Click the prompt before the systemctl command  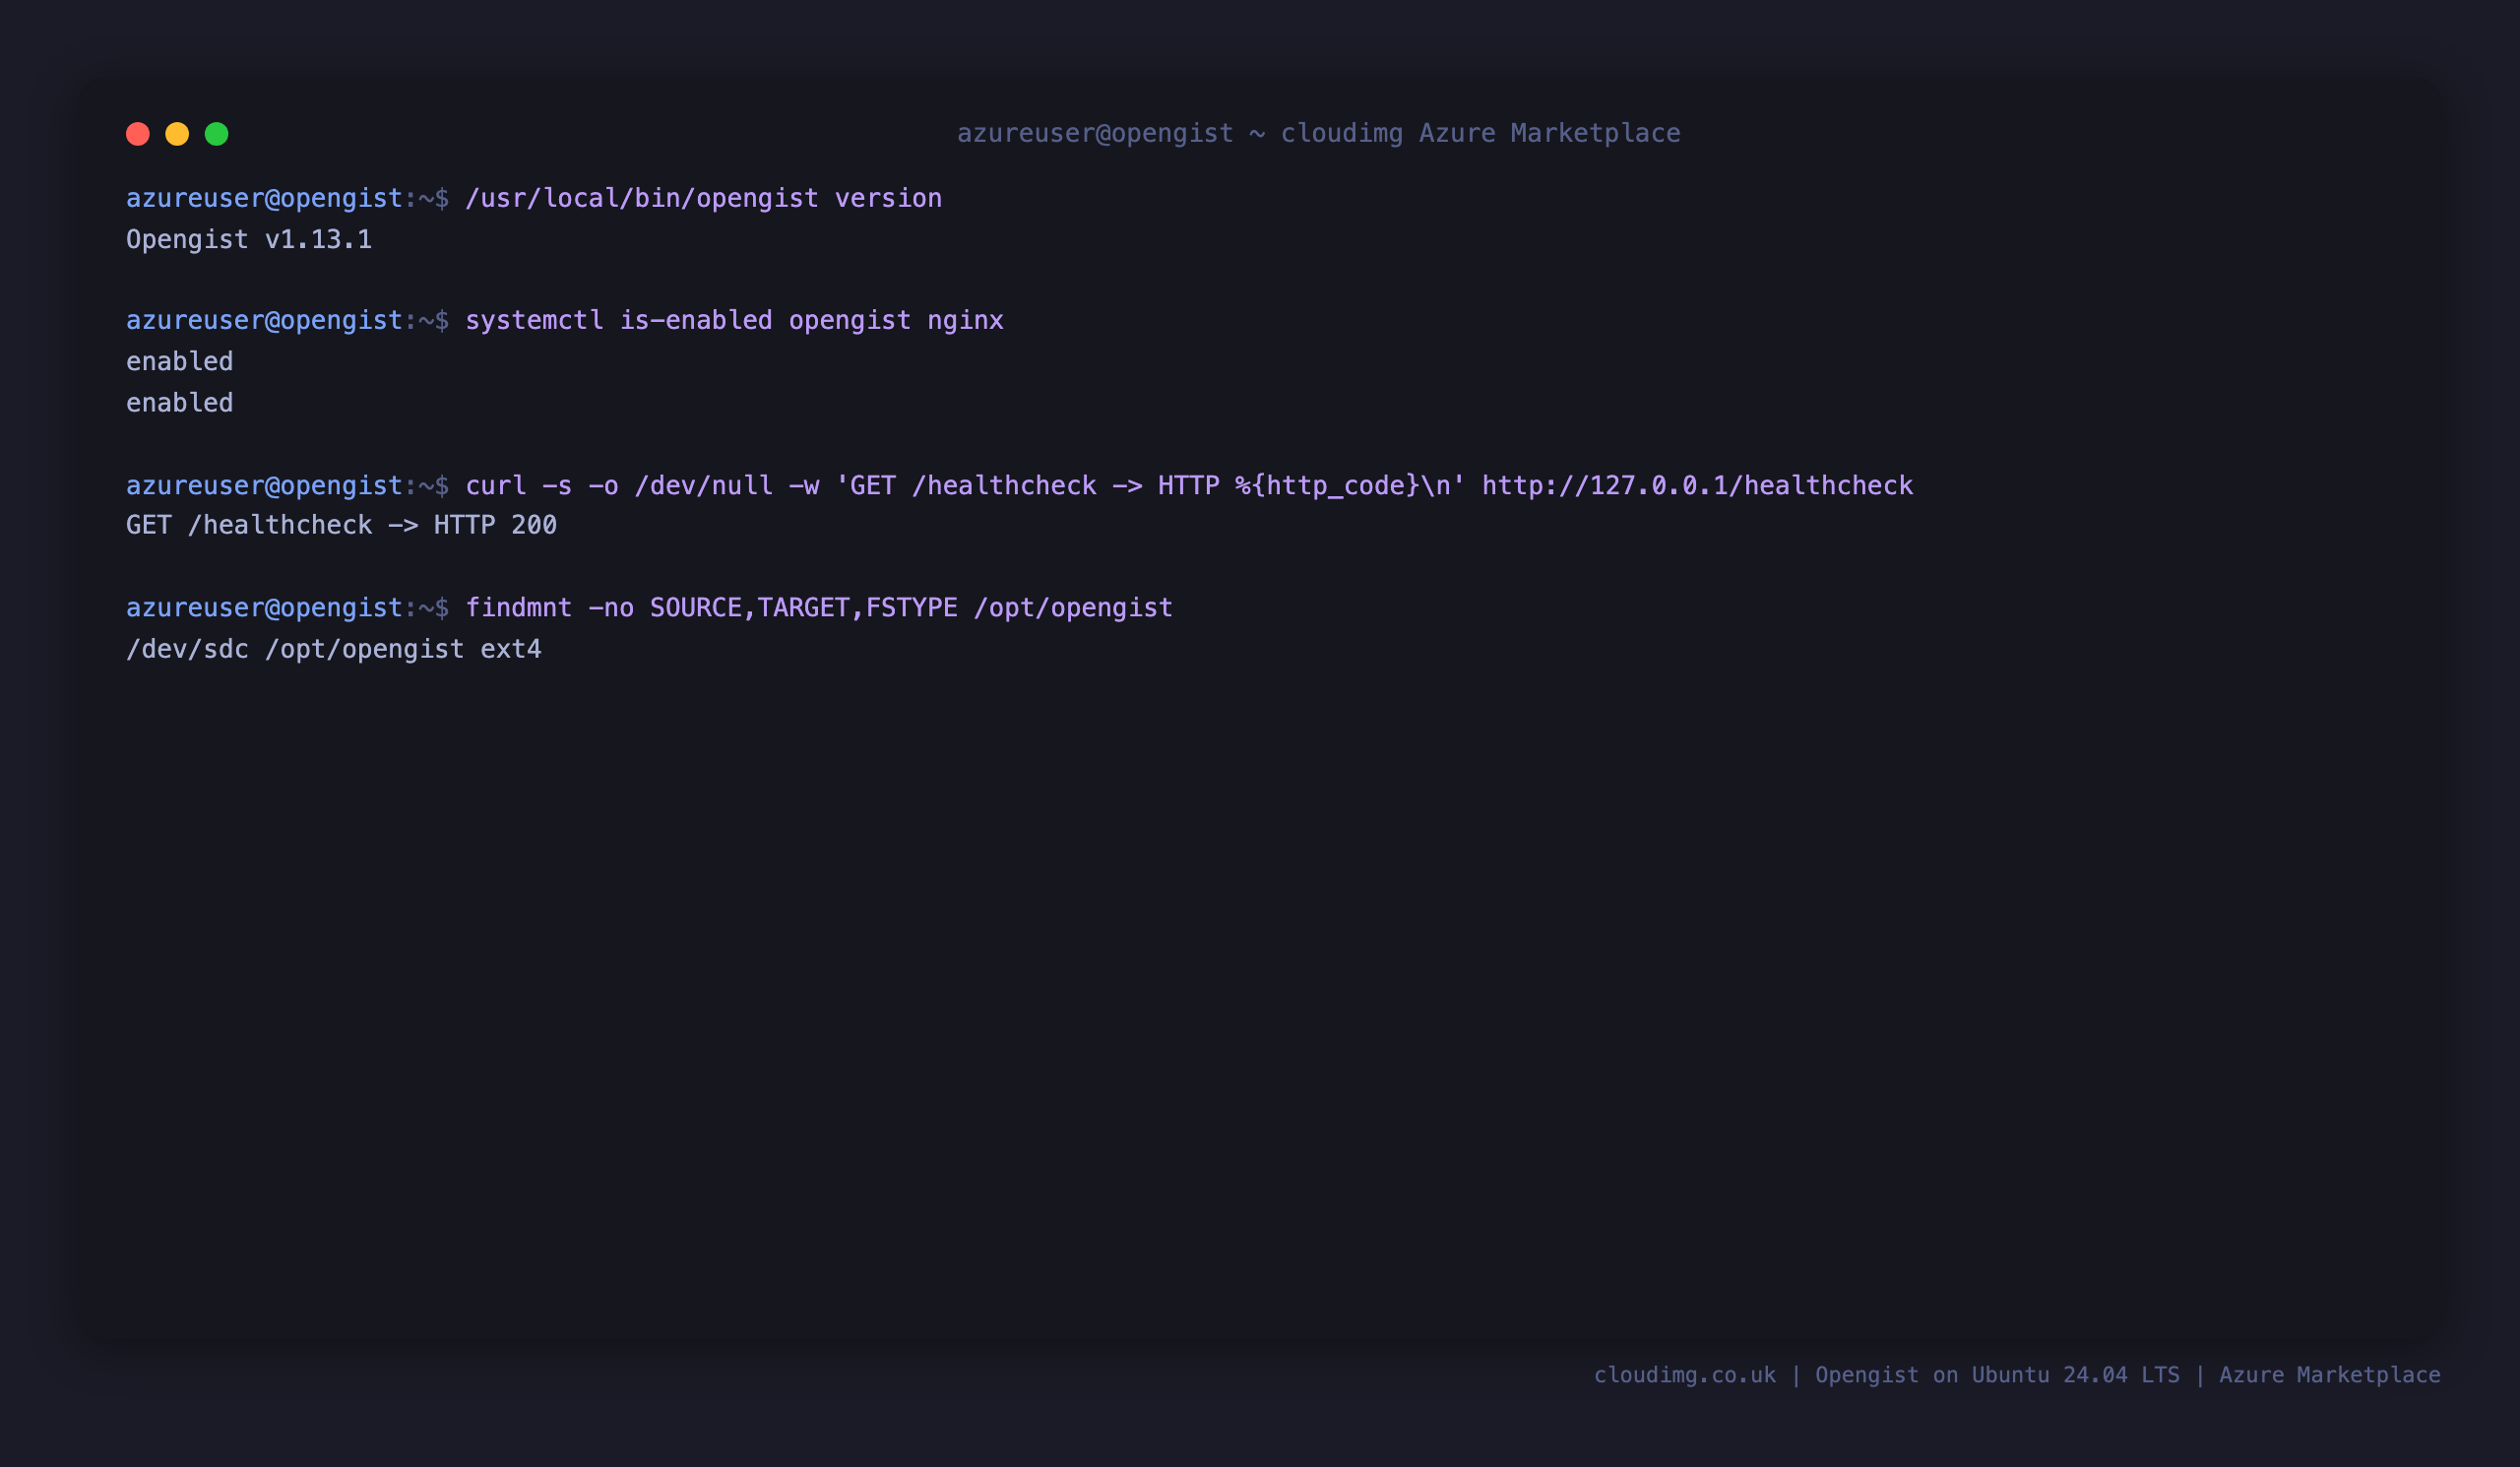(288, 320)
